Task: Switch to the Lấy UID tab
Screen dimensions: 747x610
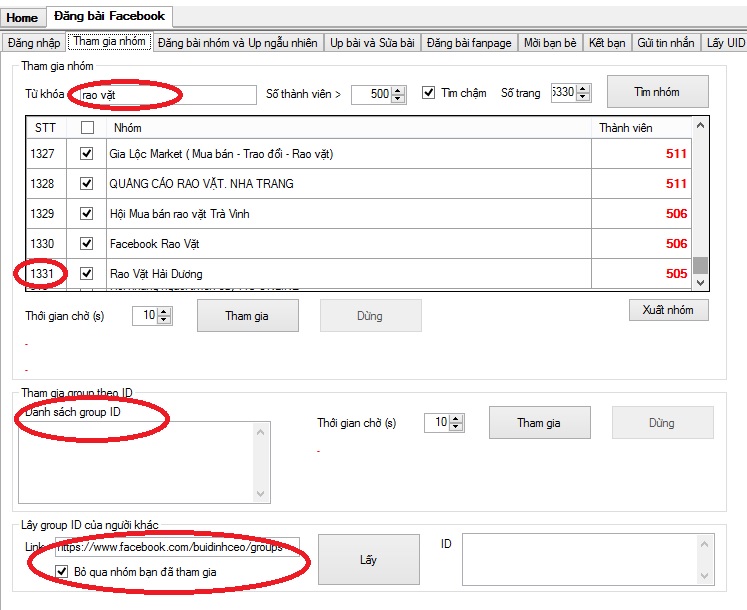Action: 725,43
